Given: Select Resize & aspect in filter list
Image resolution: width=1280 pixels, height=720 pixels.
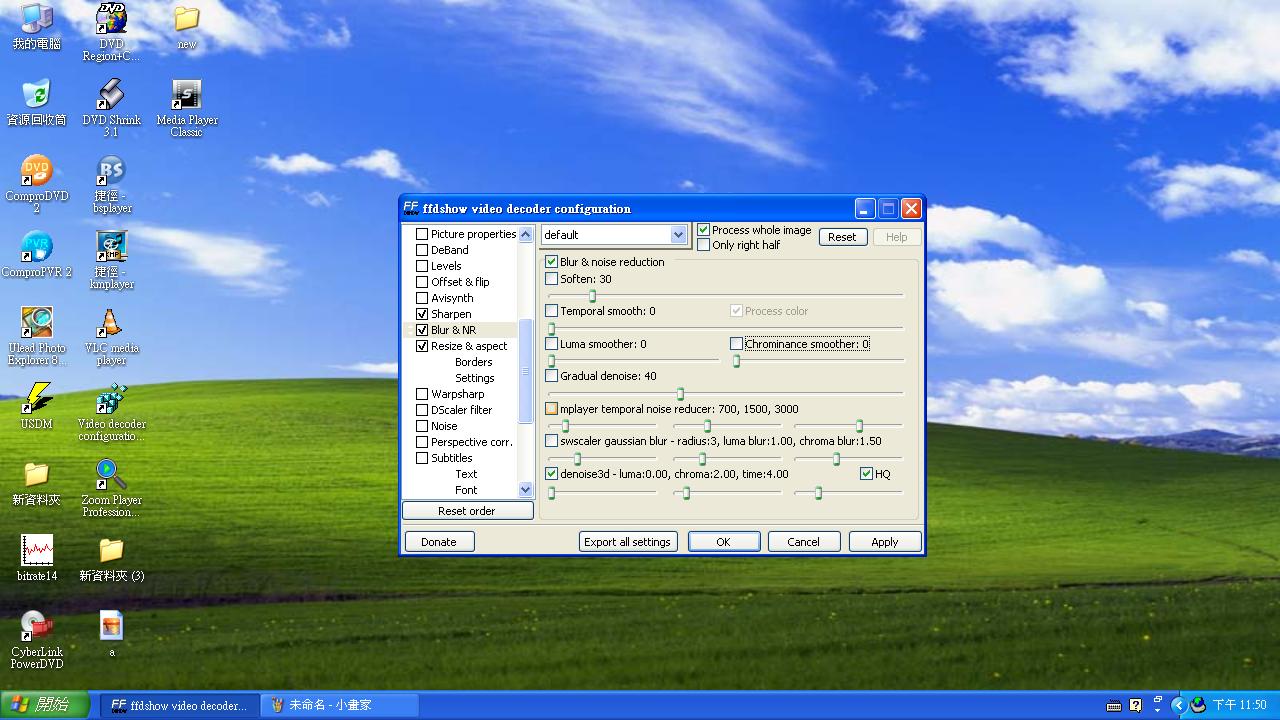Looking at the screenshot, I should coord(469,346).
